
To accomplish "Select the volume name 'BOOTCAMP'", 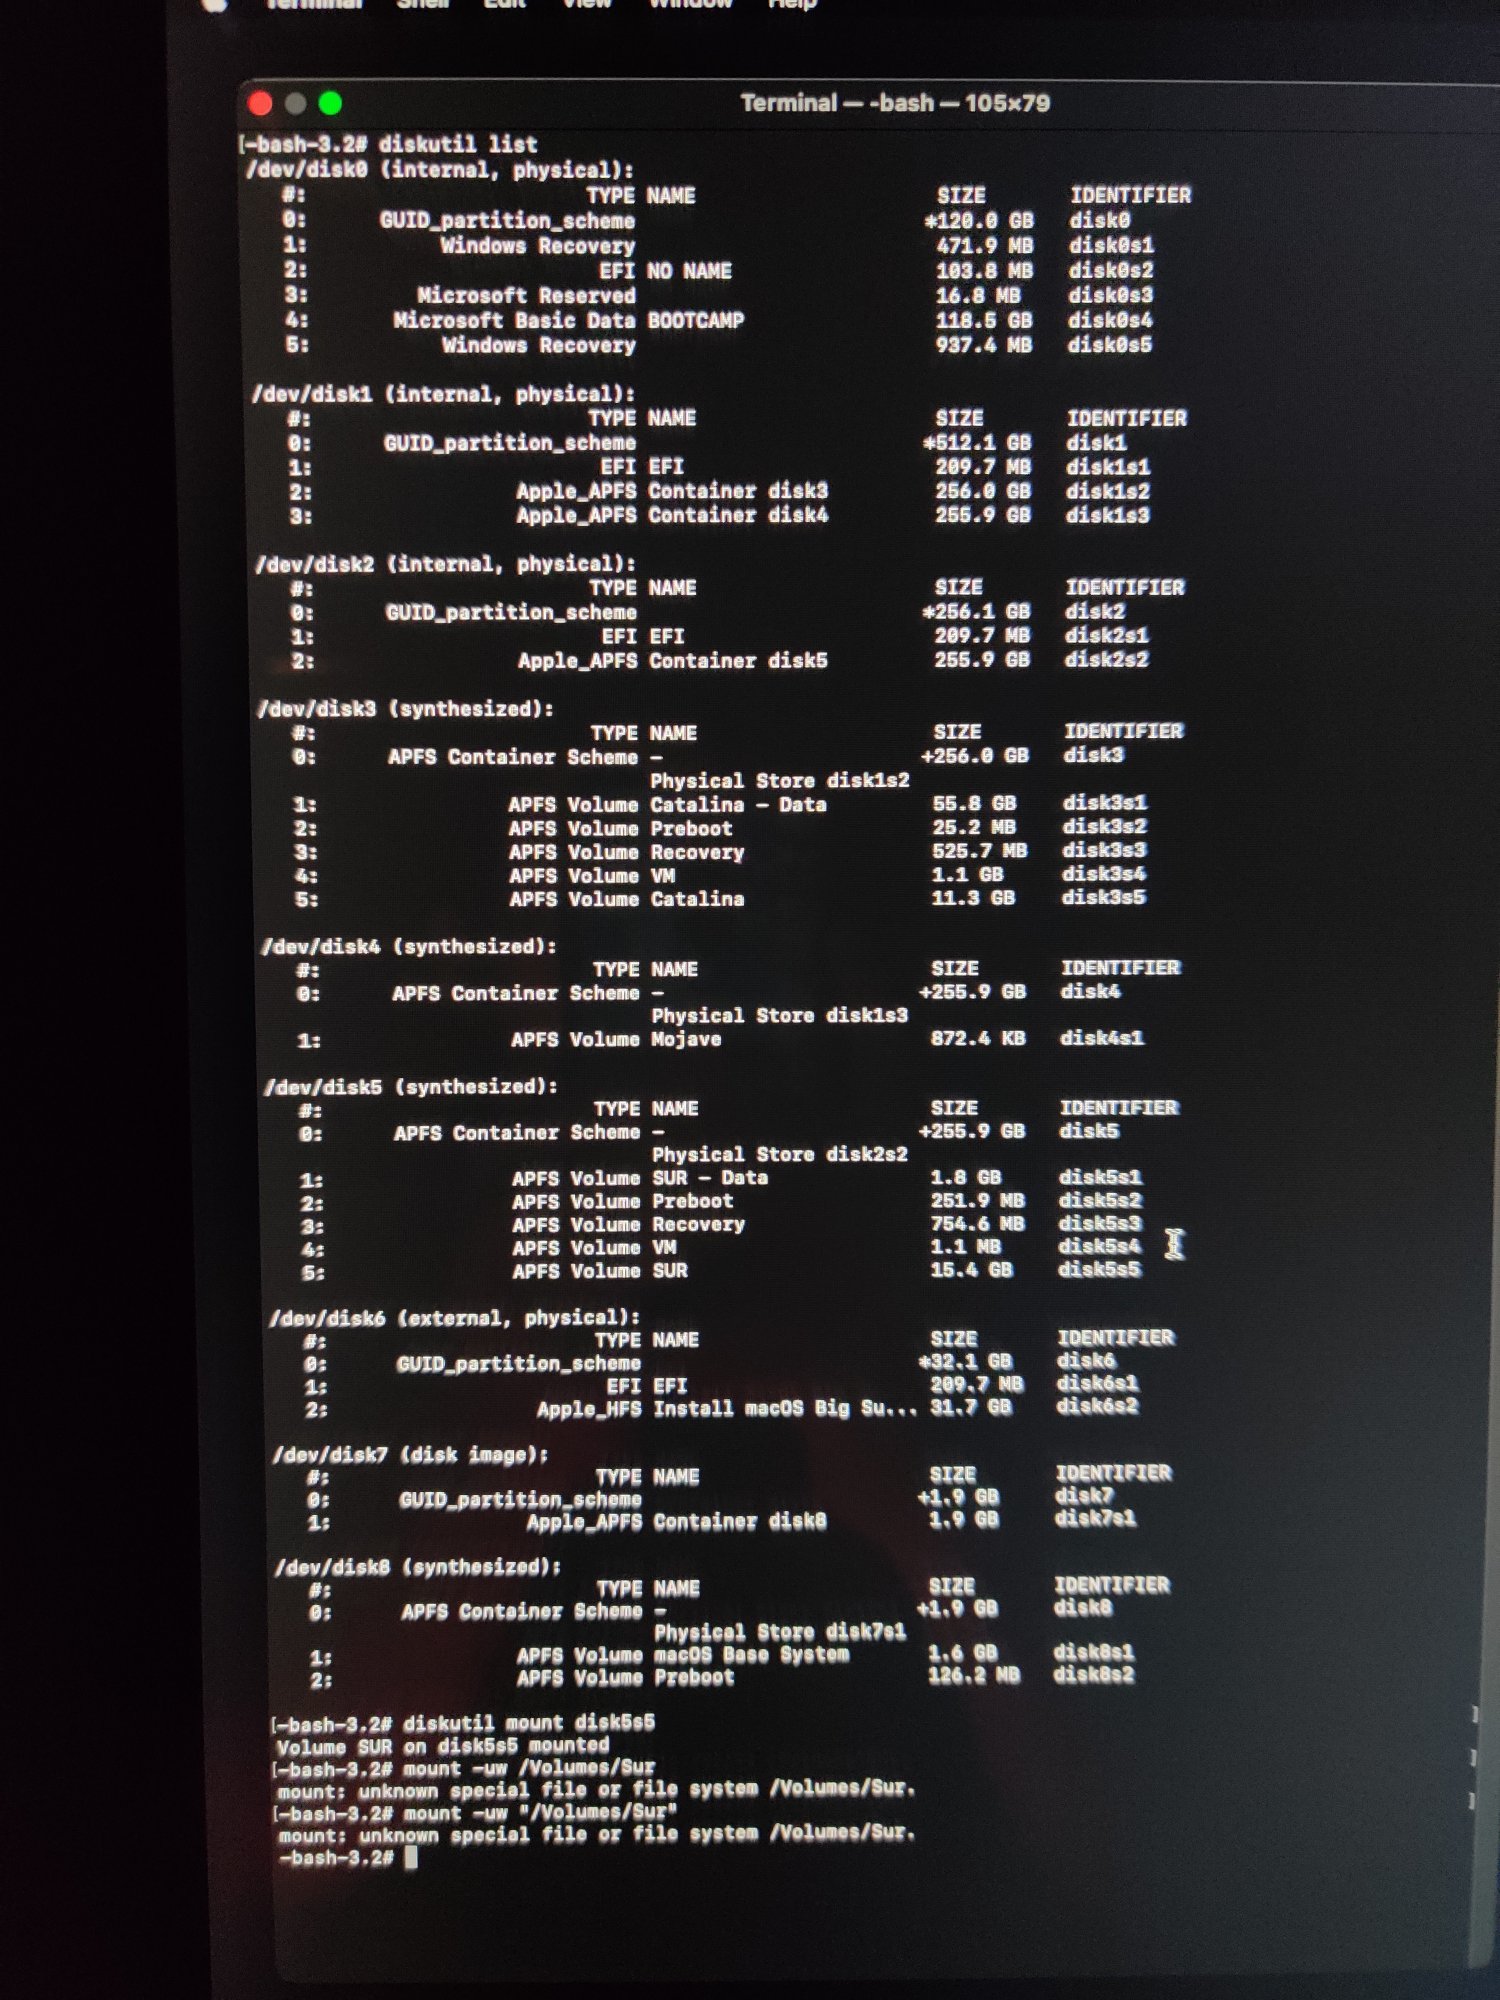I will click(696, 320).
